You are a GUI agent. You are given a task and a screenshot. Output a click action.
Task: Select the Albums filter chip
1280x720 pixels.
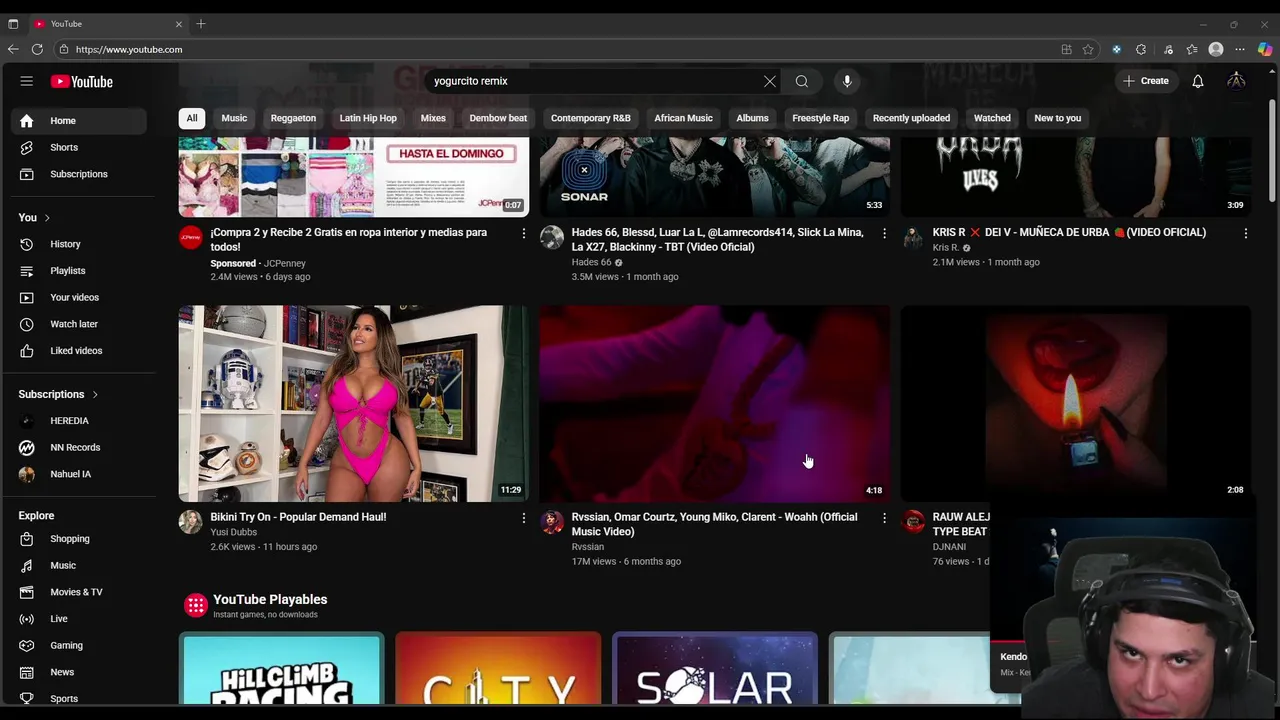(753, 118)
